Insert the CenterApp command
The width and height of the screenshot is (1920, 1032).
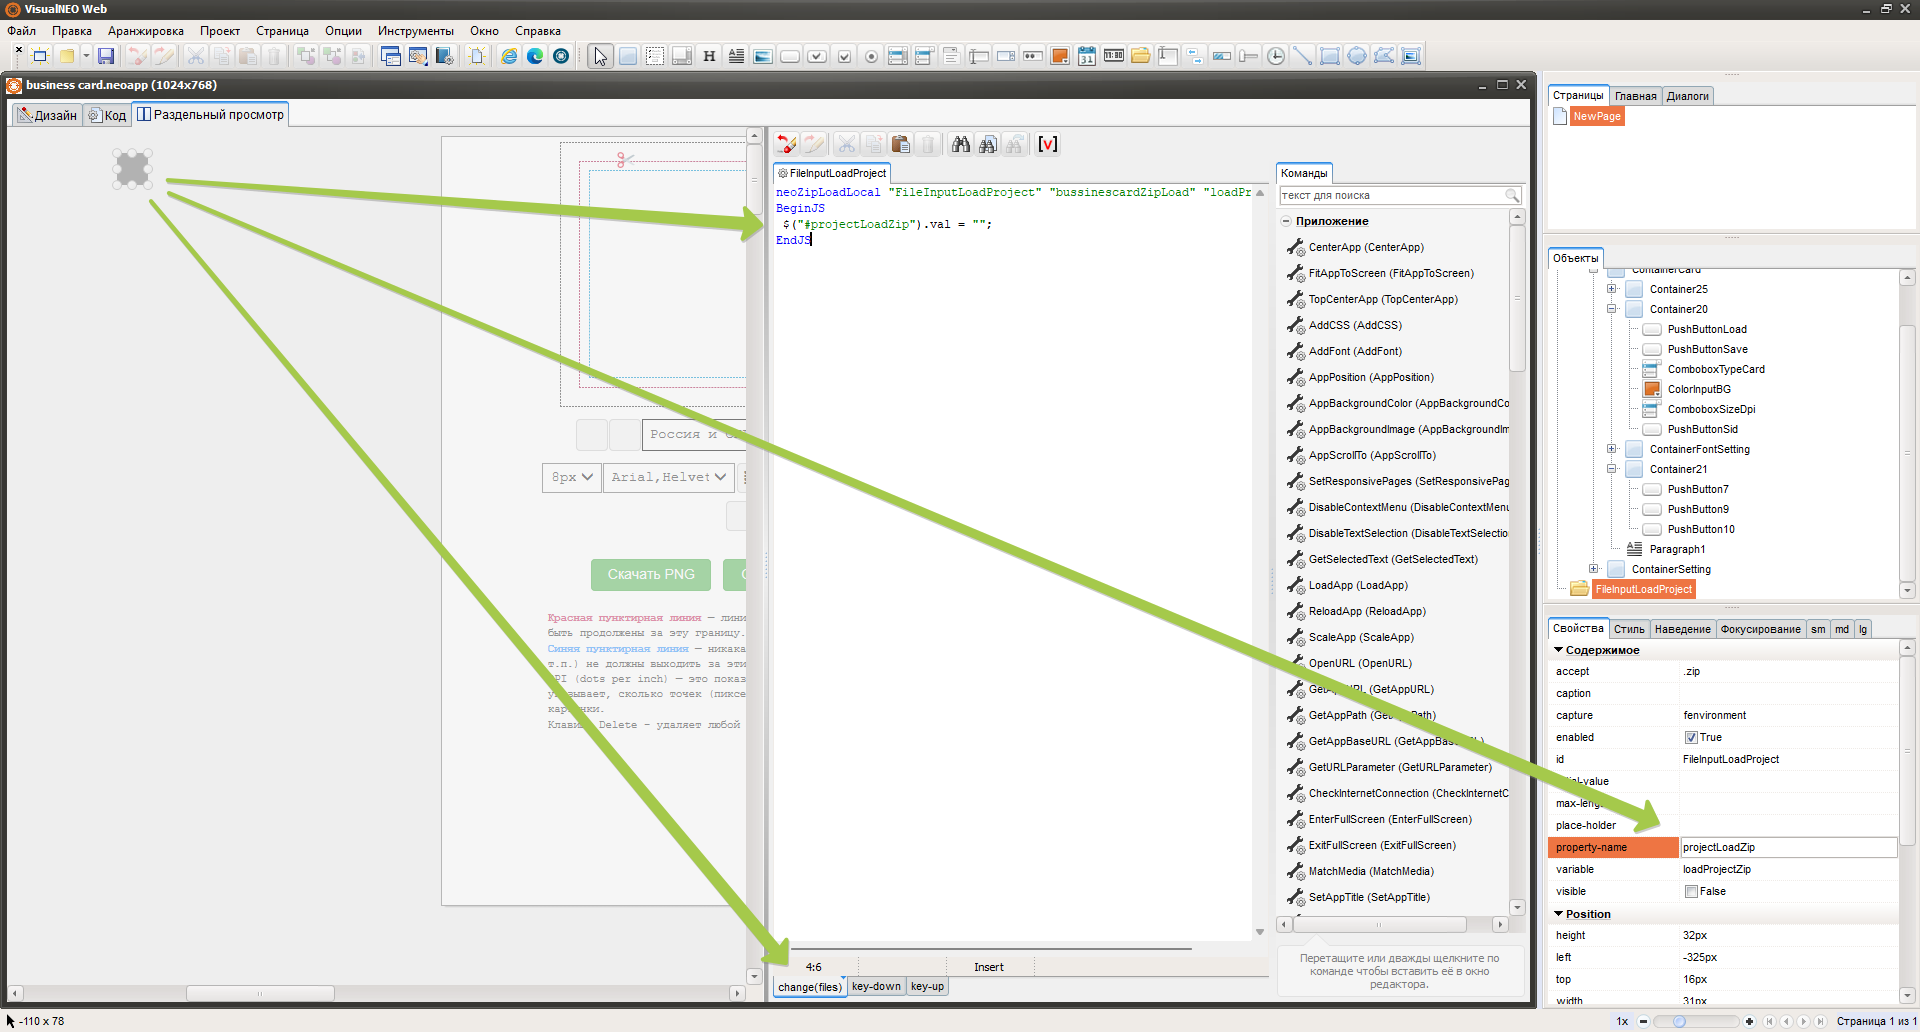[x=1366, y=248]
